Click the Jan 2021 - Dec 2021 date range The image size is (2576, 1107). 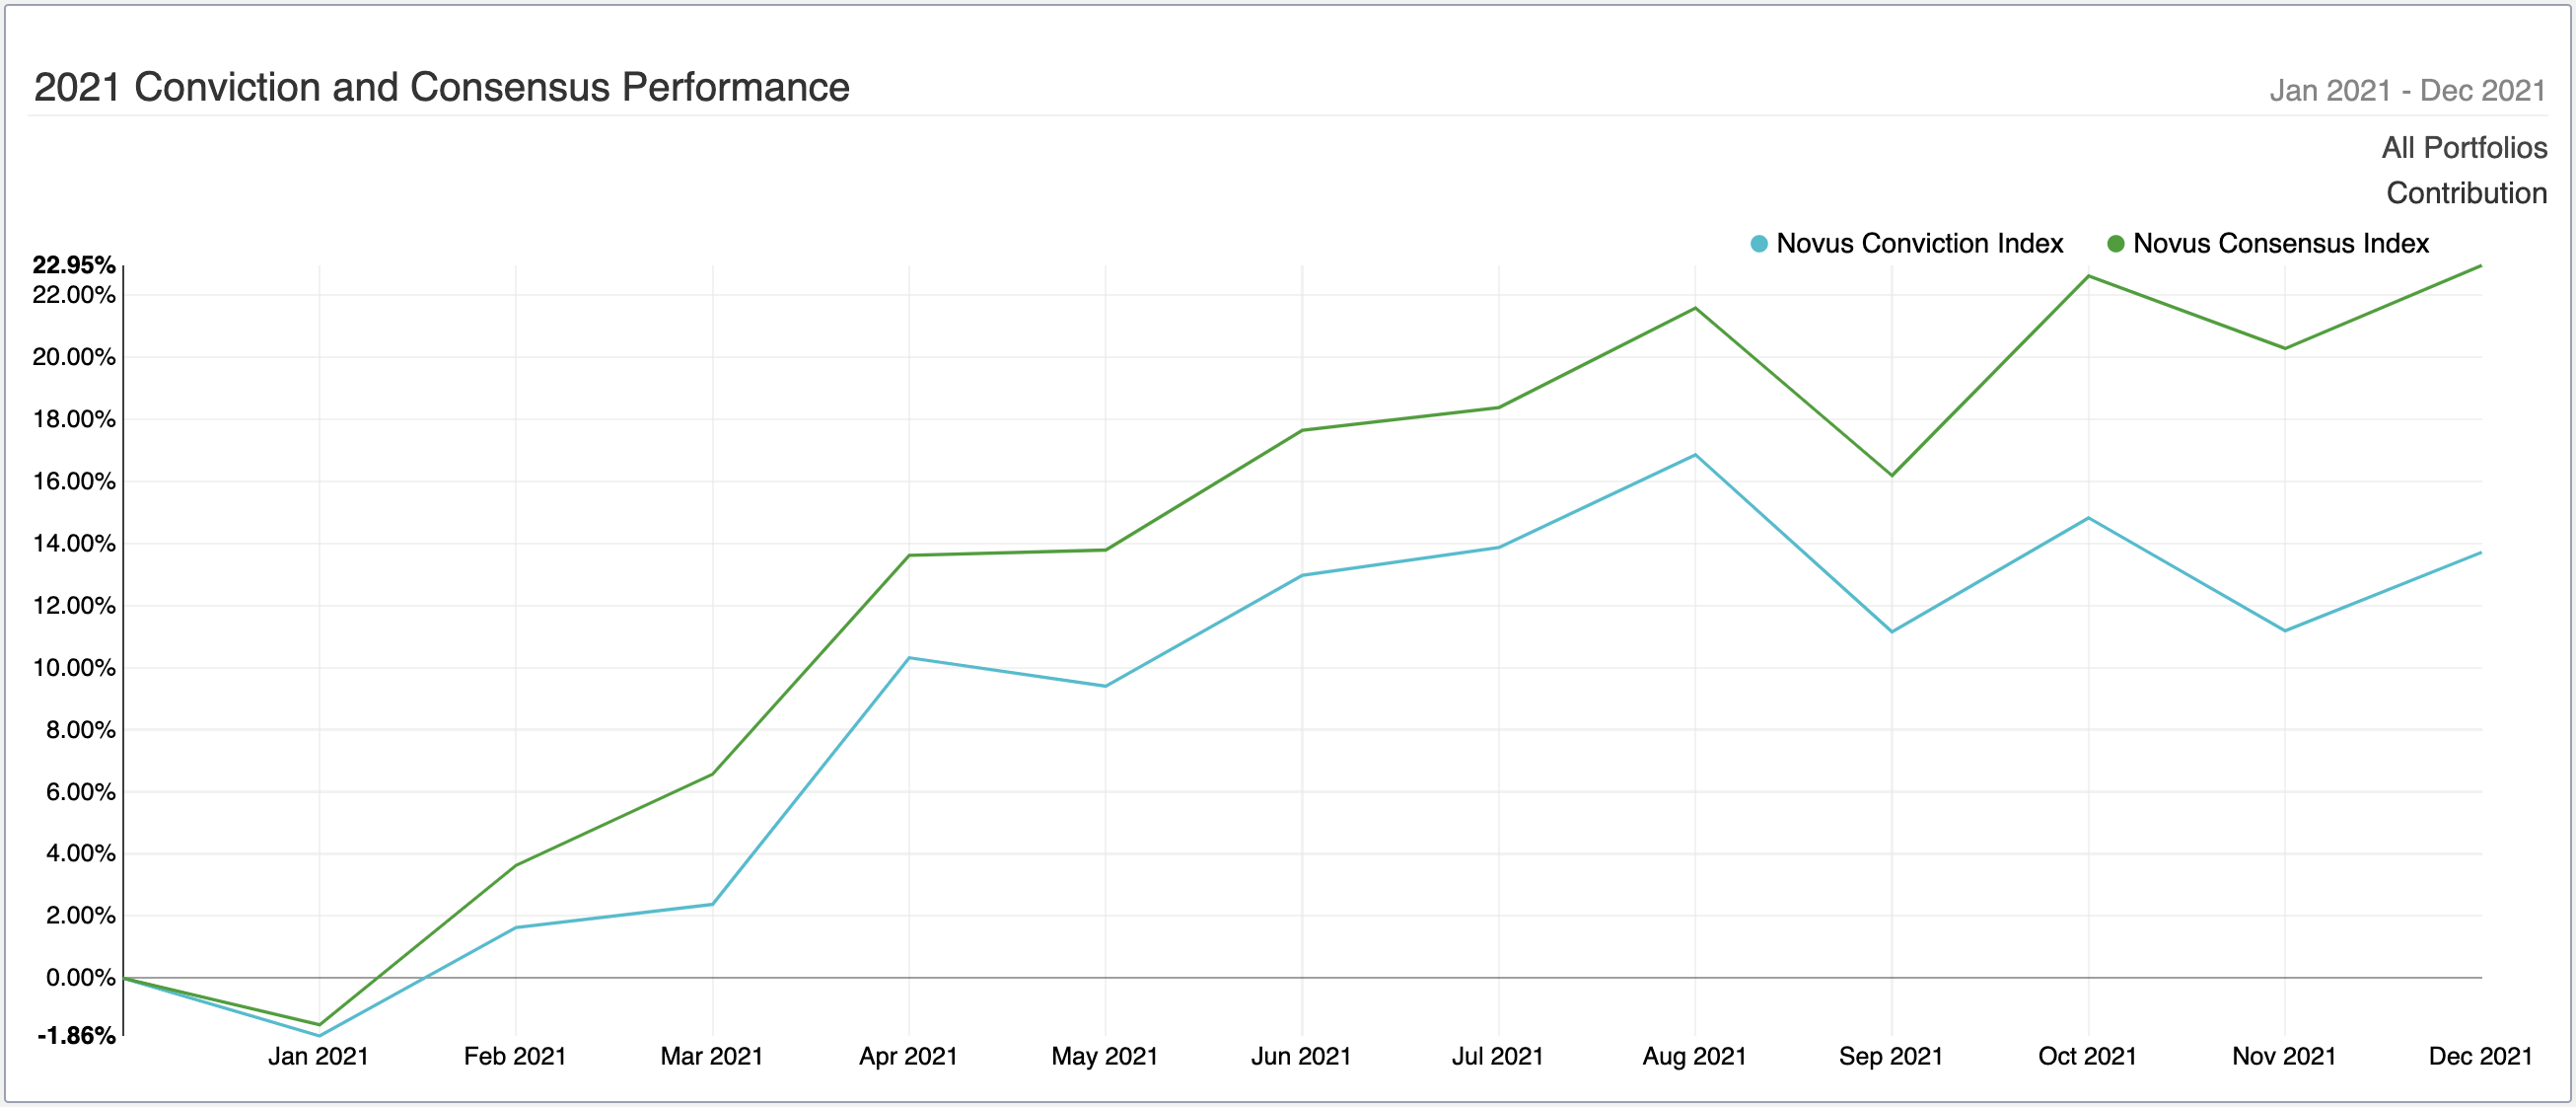click(2406, 91)
